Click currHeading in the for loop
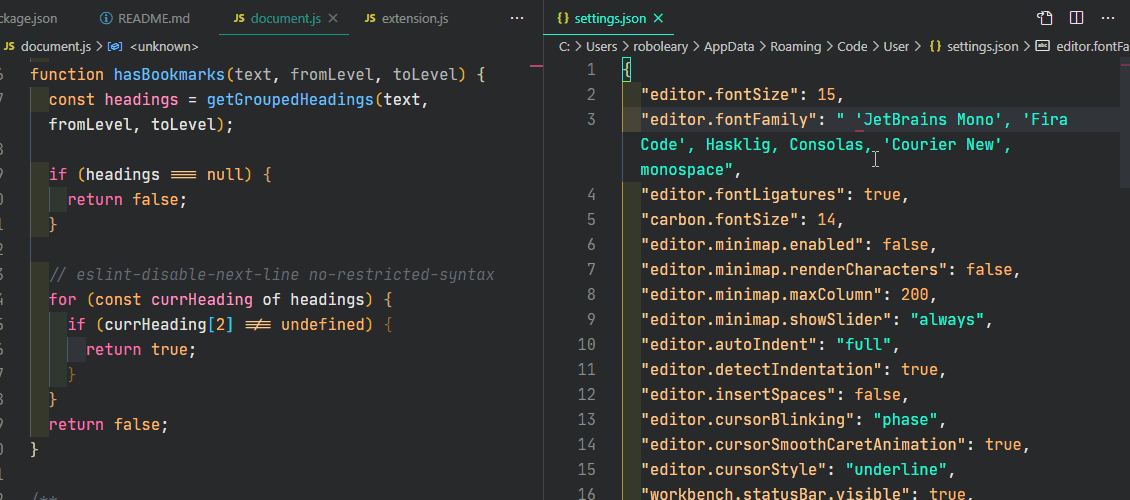The image size is (1130, 500). (203, 299)
